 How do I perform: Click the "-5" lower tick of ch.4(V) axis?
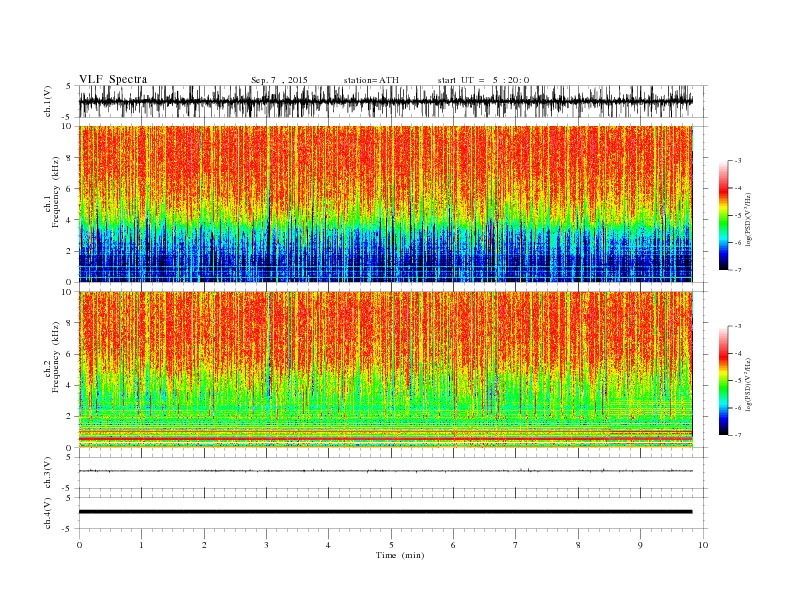coord(68,529)
